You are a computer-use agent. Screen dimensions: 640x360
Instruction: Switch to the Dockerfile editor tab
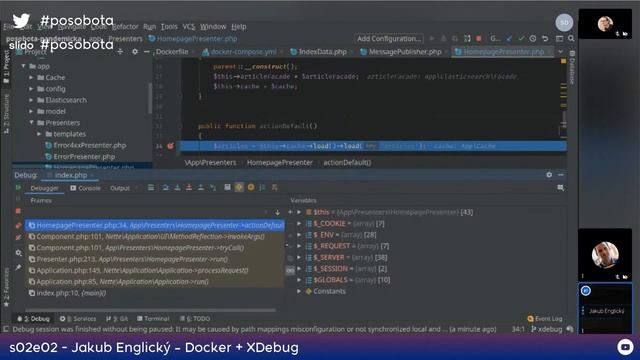(x=172, y=52)
